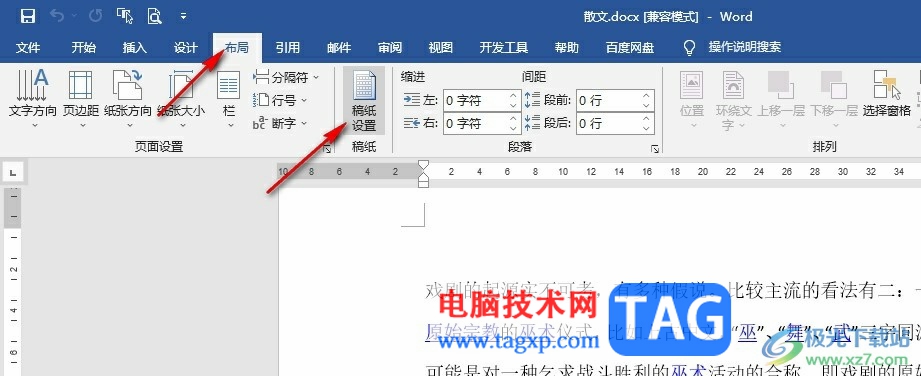Click the 上移一层 bring forward button

point(781,99)
